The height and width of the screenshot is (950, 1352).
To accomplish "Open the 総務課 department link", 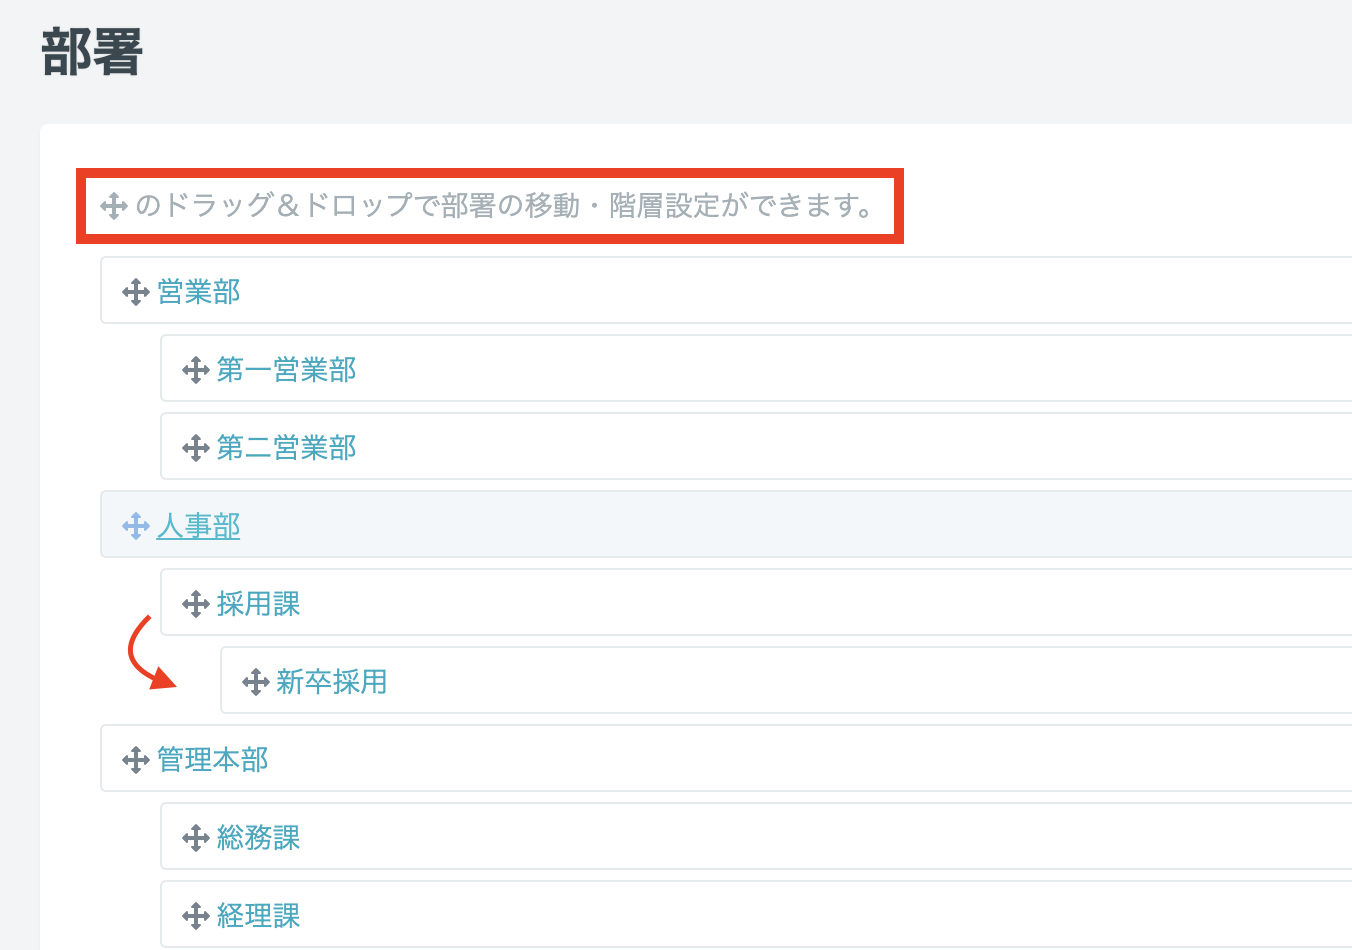I will (x=259, y=838).
